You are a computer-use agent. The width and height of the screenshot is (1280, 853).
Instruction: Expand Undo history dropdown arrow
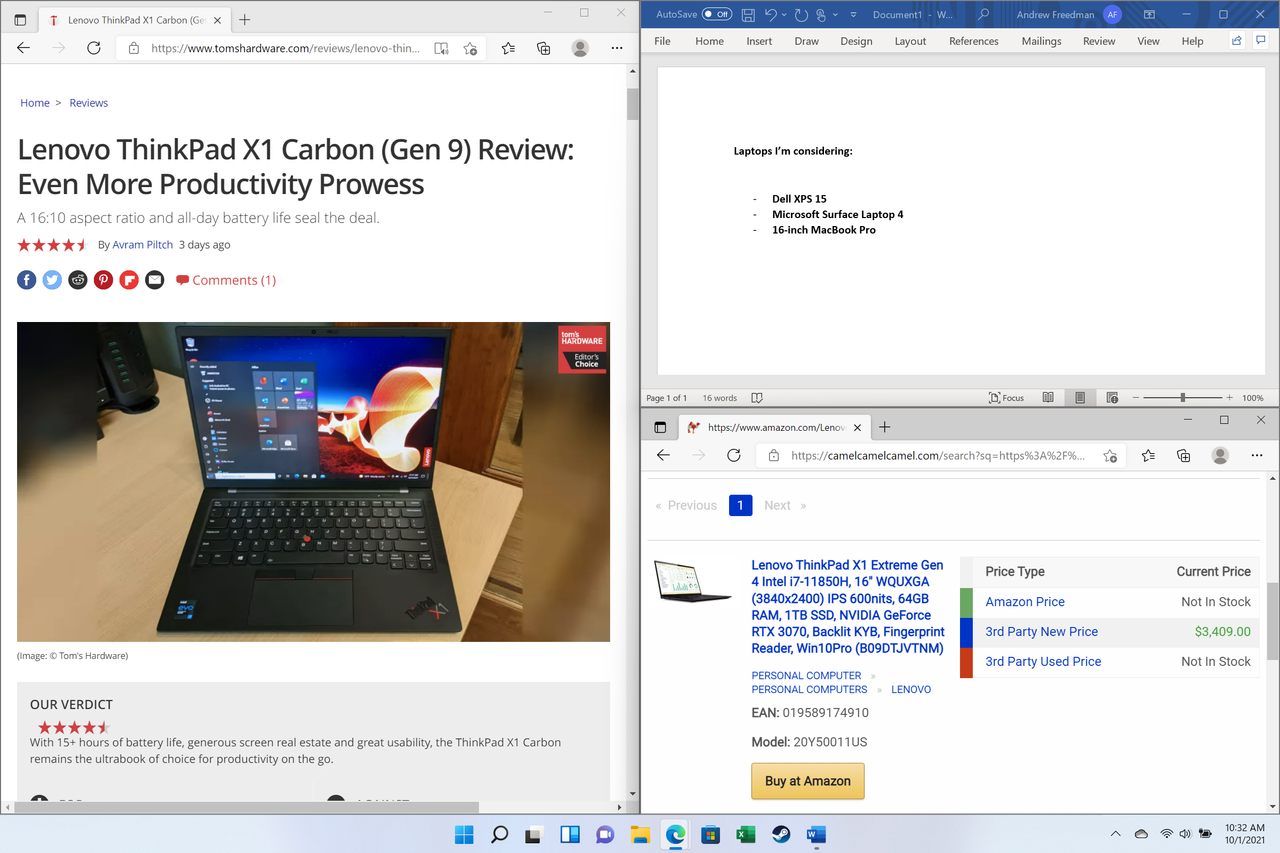pos(784,14)
